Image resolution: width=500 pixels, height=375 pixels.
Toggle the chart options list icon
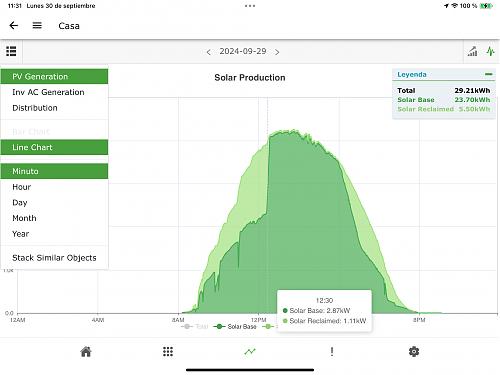(x=11, y=51)
